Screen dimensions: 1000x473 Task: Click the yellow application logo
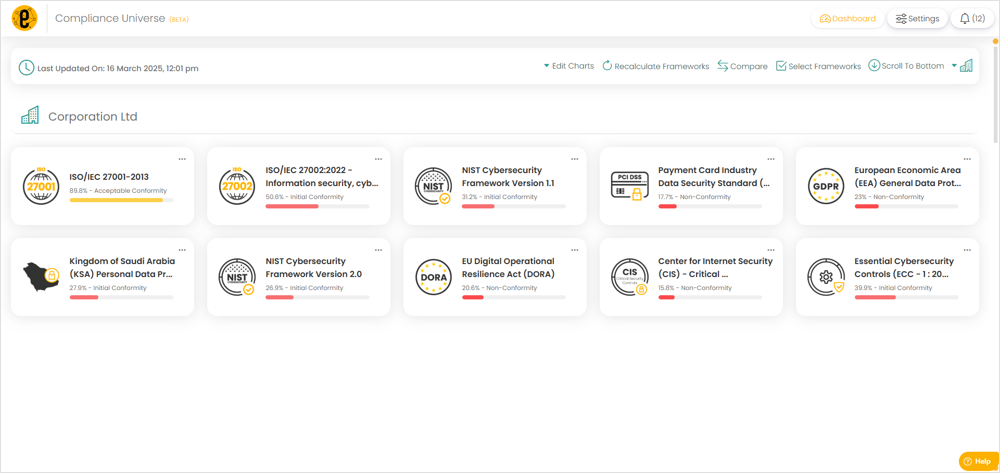24,18
